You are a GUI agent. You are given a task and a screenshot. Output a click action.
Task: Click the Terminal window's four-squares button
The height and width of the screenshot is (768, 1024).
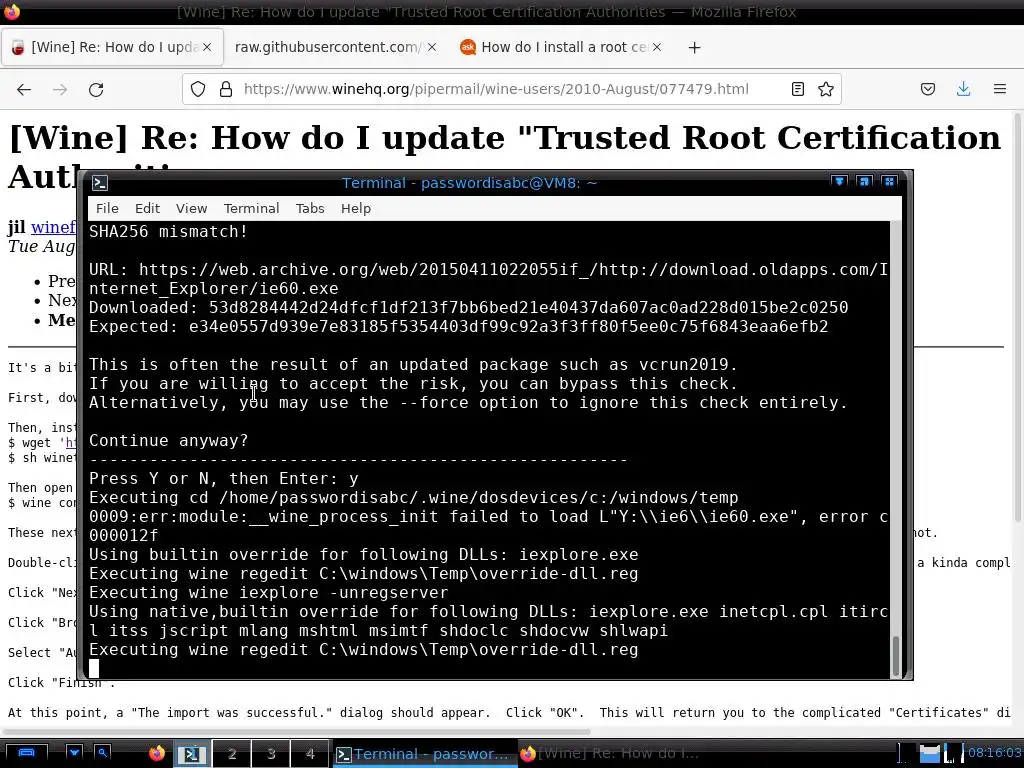pos(889,182)
